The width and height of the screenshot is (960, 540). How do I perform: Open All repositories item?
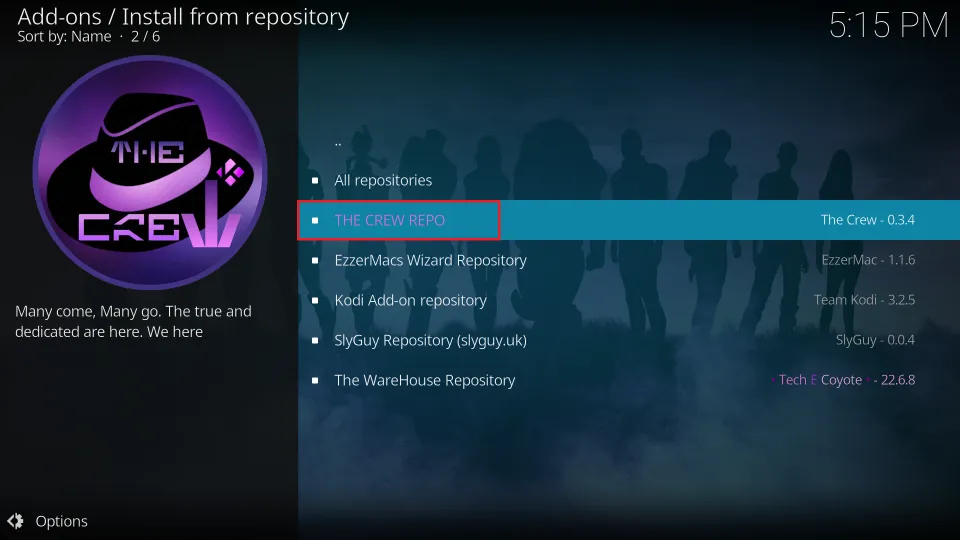629,180
